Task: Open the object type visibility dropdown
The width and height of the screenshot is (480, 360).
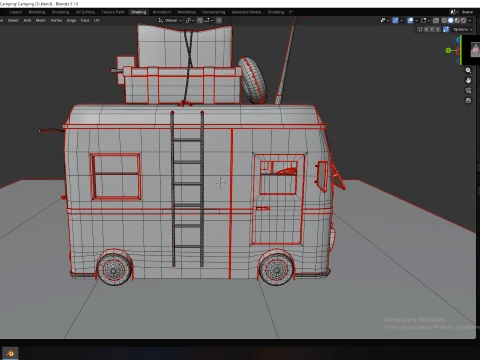Action: click(385, 20)
